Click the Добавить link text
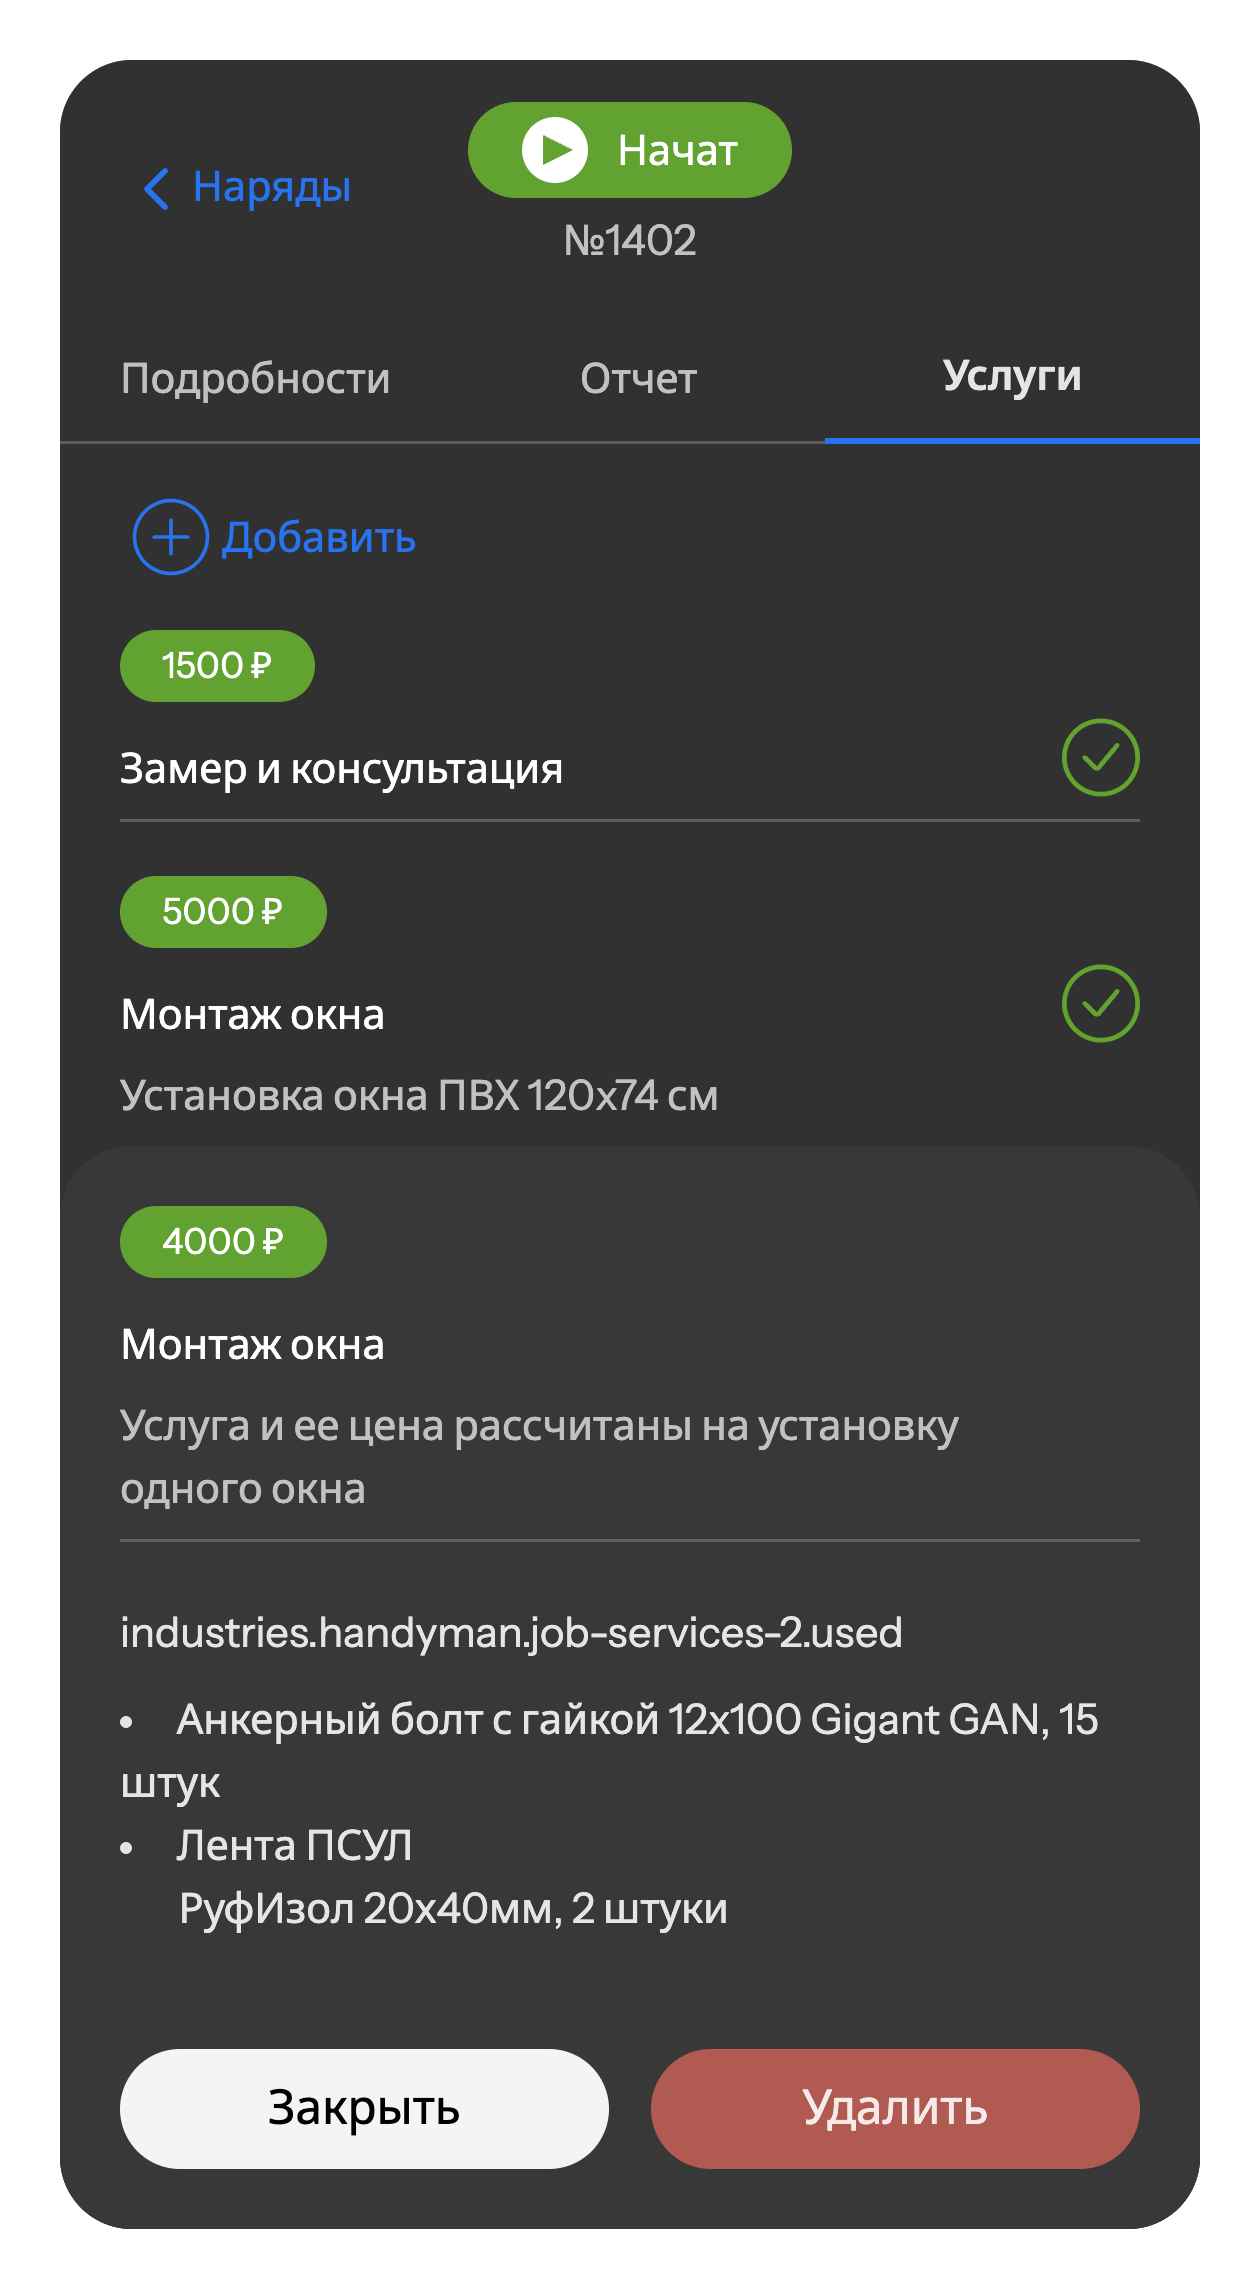This screenshot has height=2289, width=1260. pos(318,538)
